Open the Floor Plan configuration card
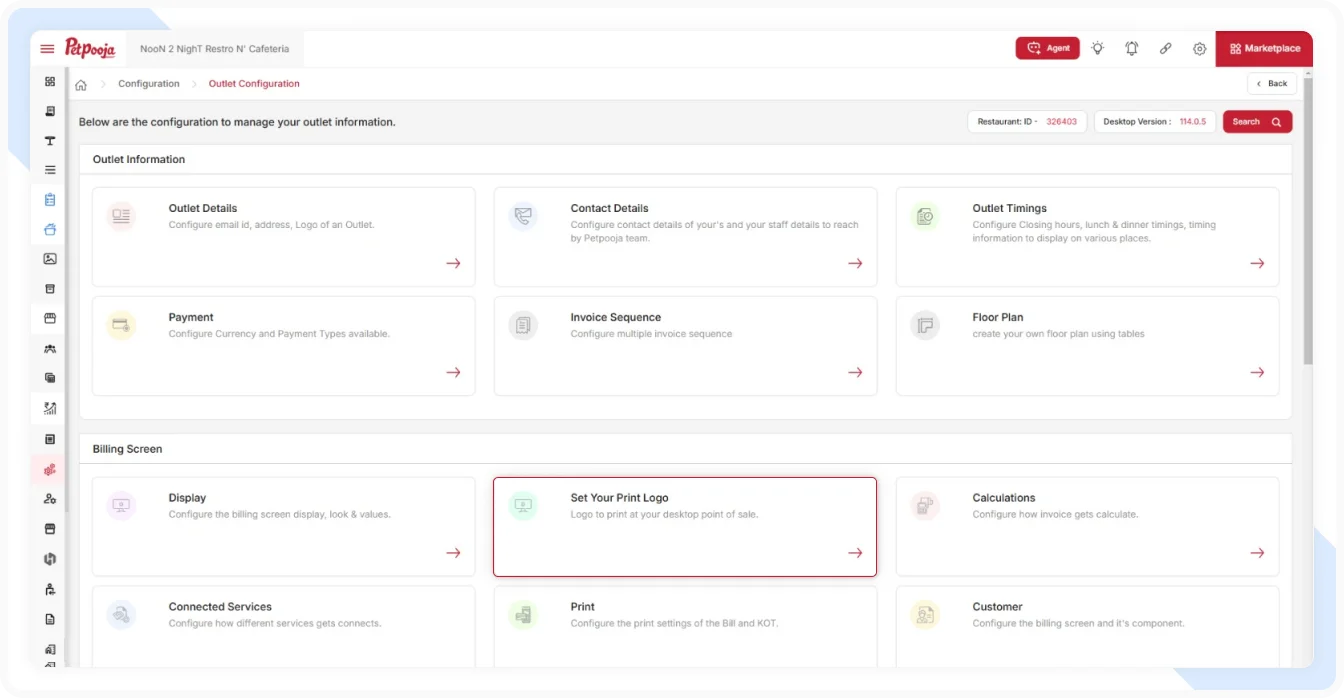The height and width of the screenshot is (698, 1344). [x=1087, y=345]
